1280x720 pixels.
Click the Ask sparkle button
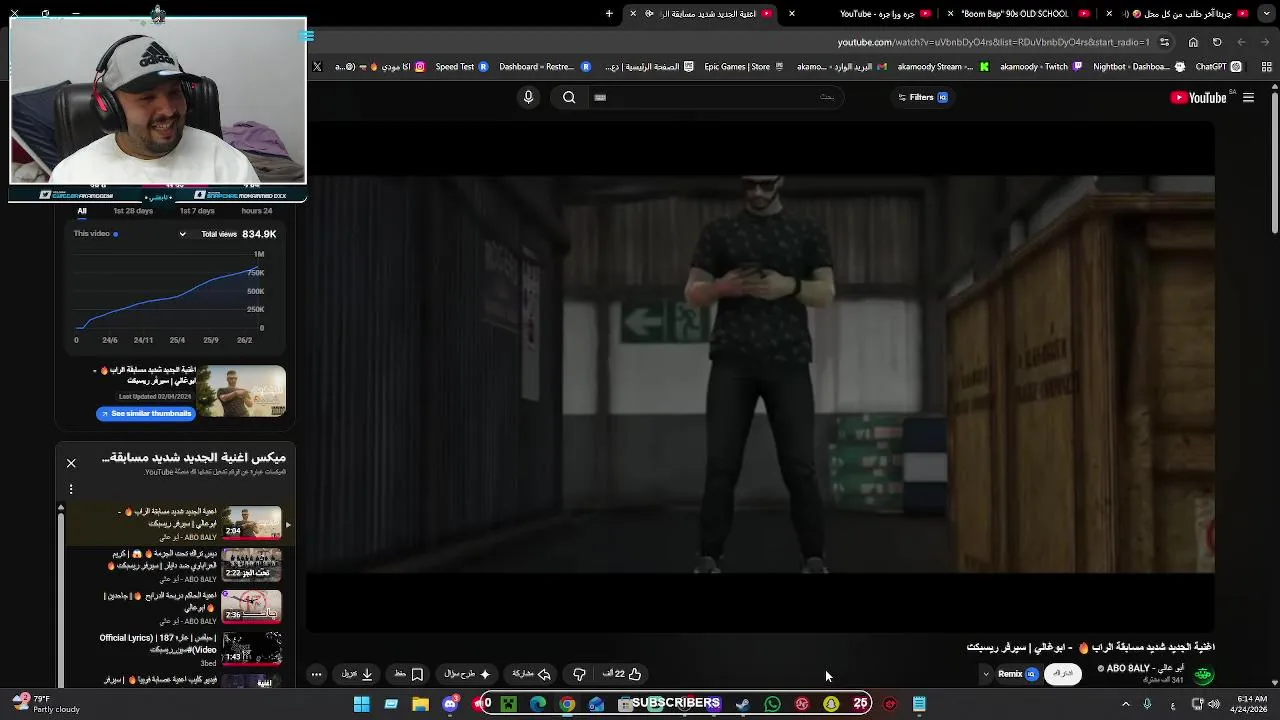coord(467,674)
